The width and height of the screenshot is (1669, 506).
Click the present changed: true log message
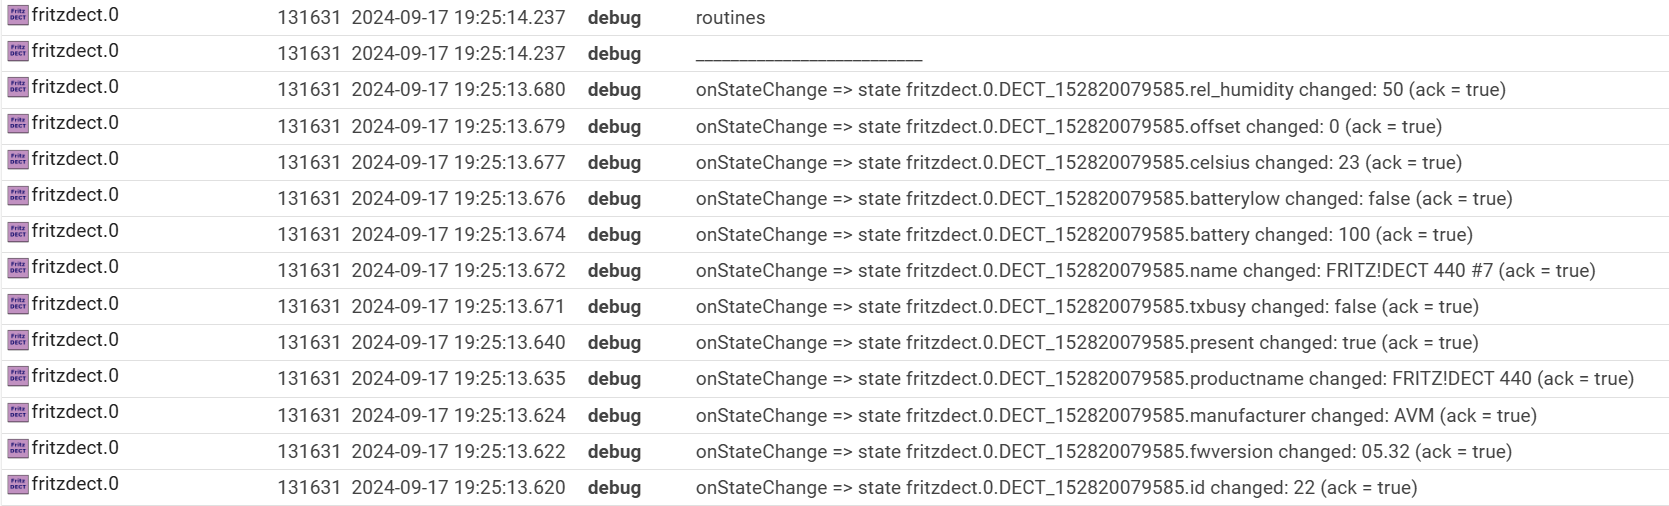click(x=1087, y=342)
